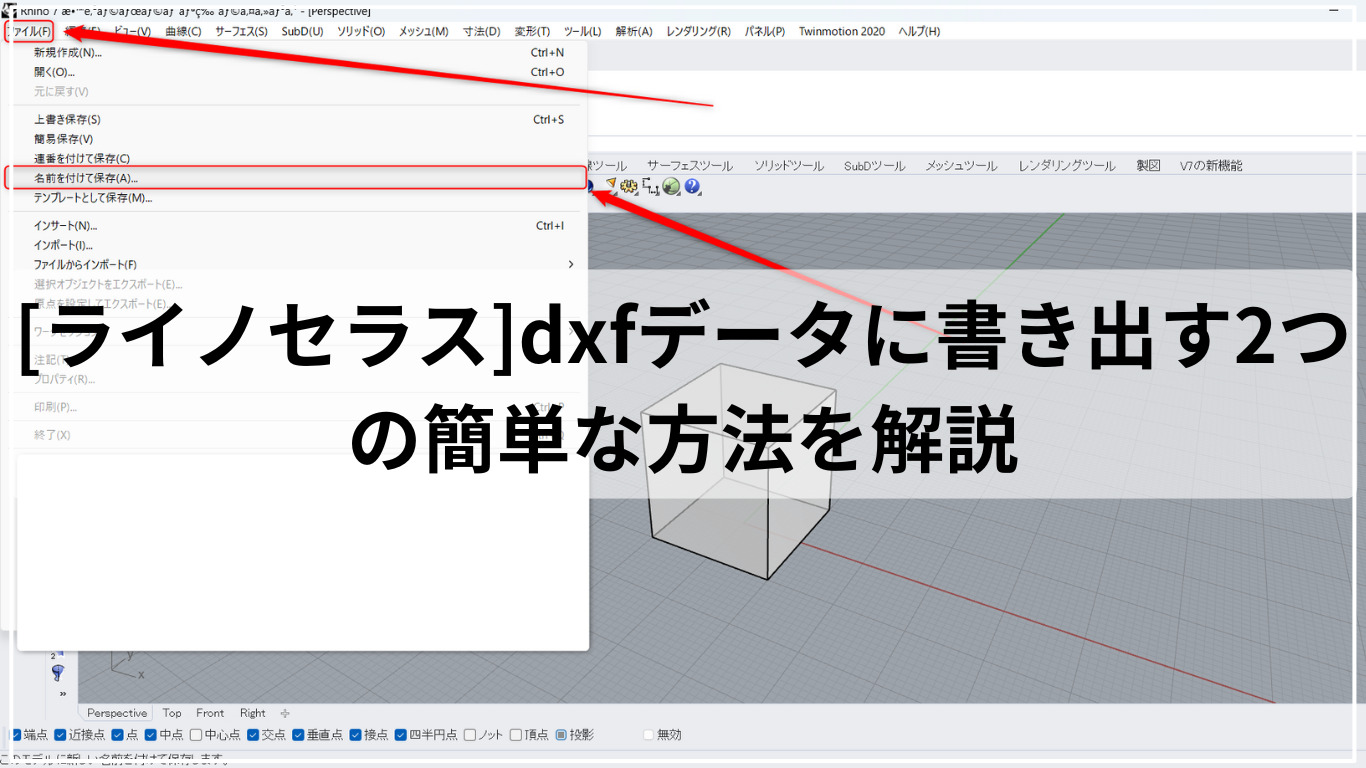Screen dimensions: 1366x768
Task: Open the SubD(U) menu
Action: tap(302, 31)
